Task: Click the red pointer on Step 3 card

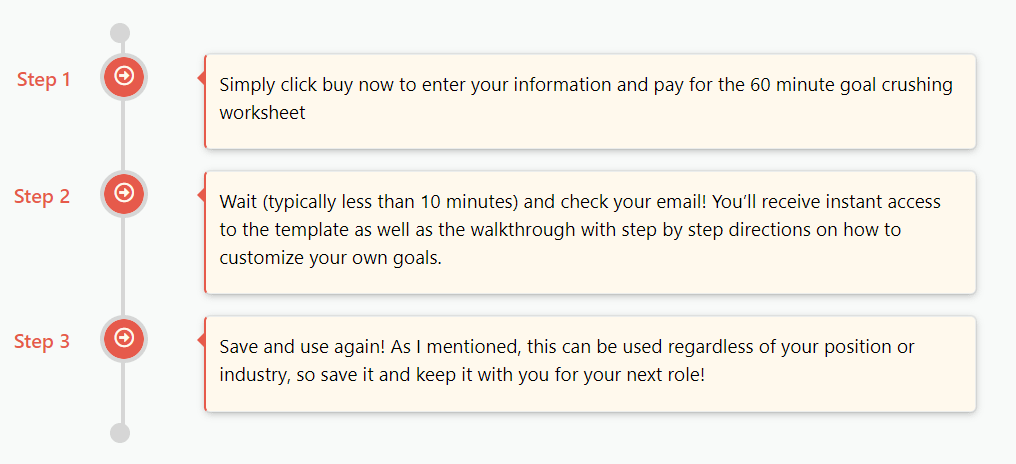Action: 201,340
